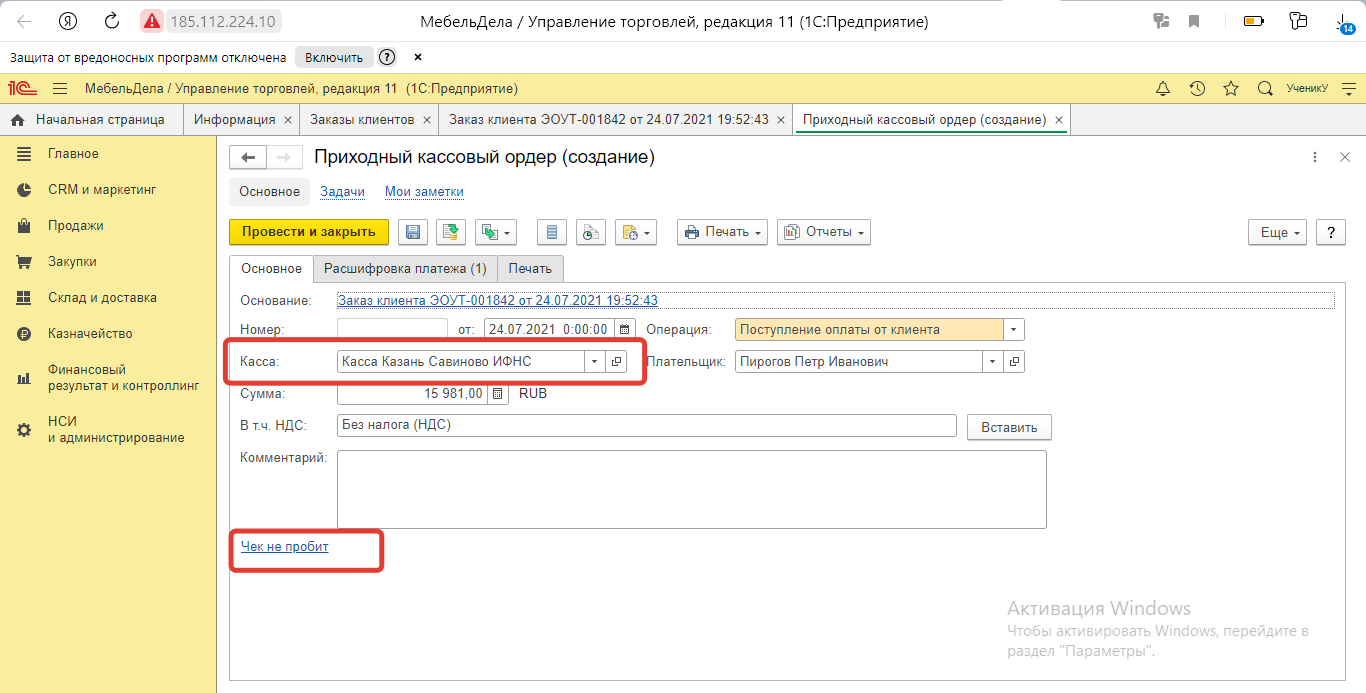Open the Мои заметки link

click(x=424, y=191)
